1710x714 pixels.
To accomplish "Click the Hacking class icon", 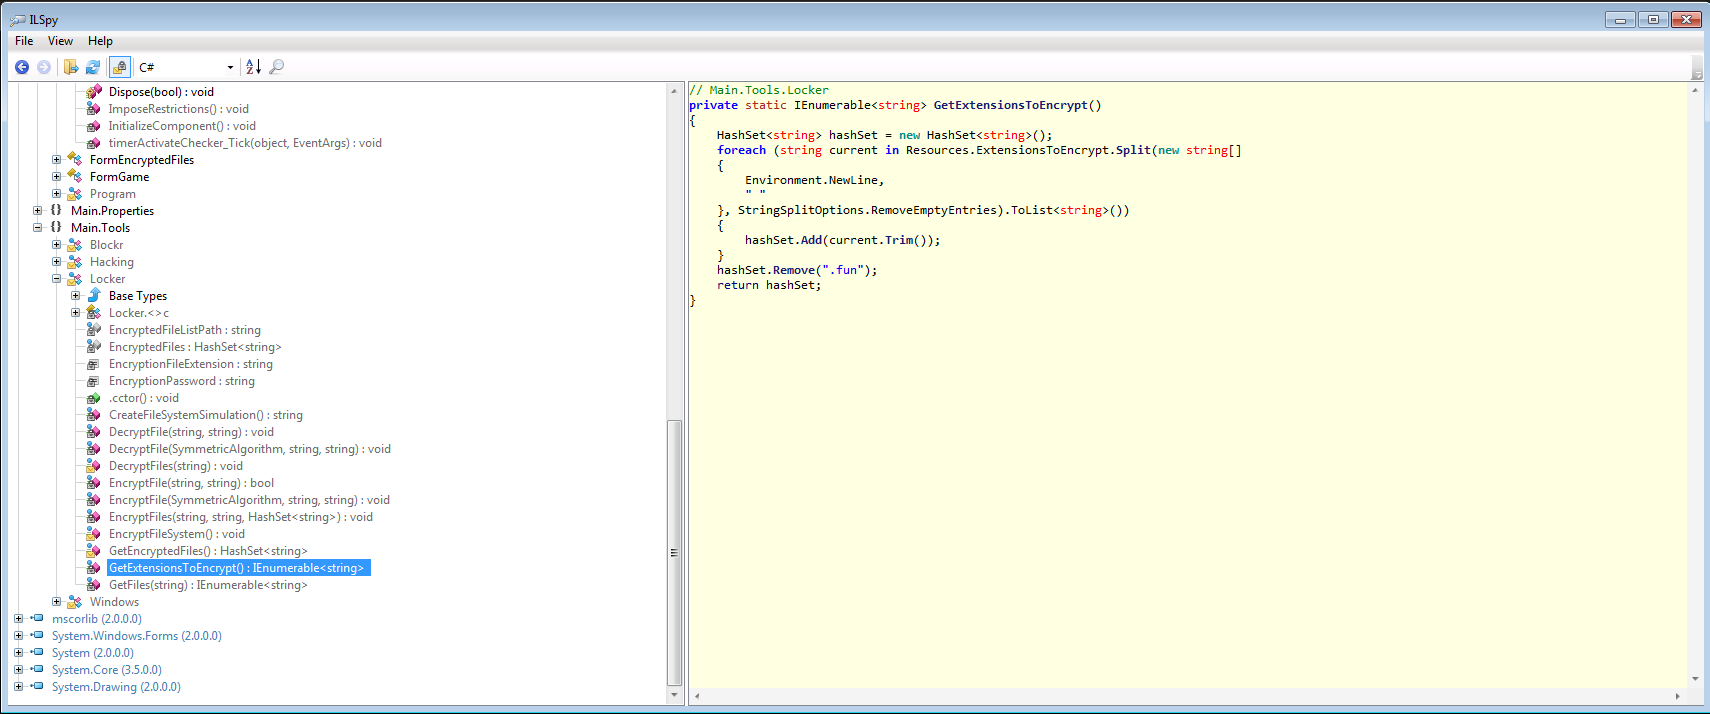I will pyautogui.click(x=75, y=262).
